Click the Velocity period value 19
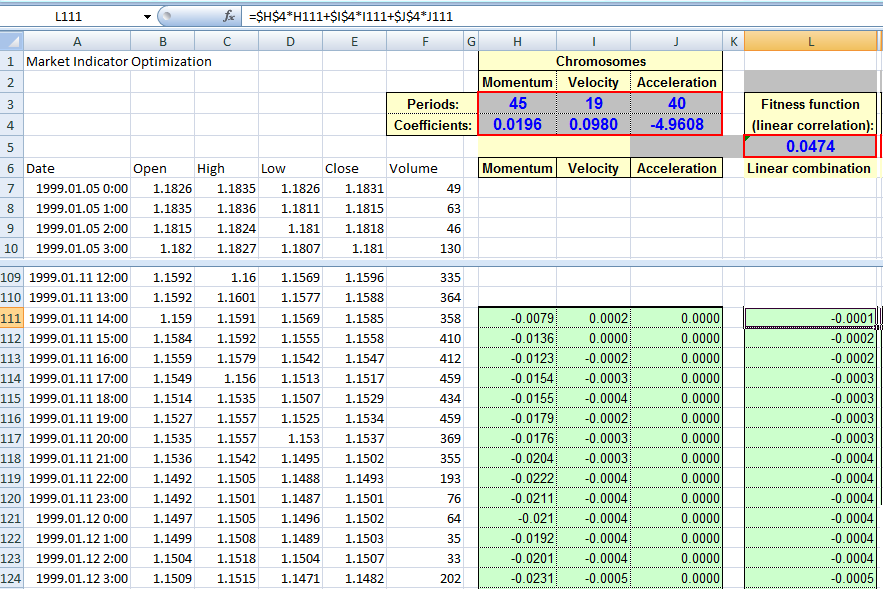 coord(594,103)
